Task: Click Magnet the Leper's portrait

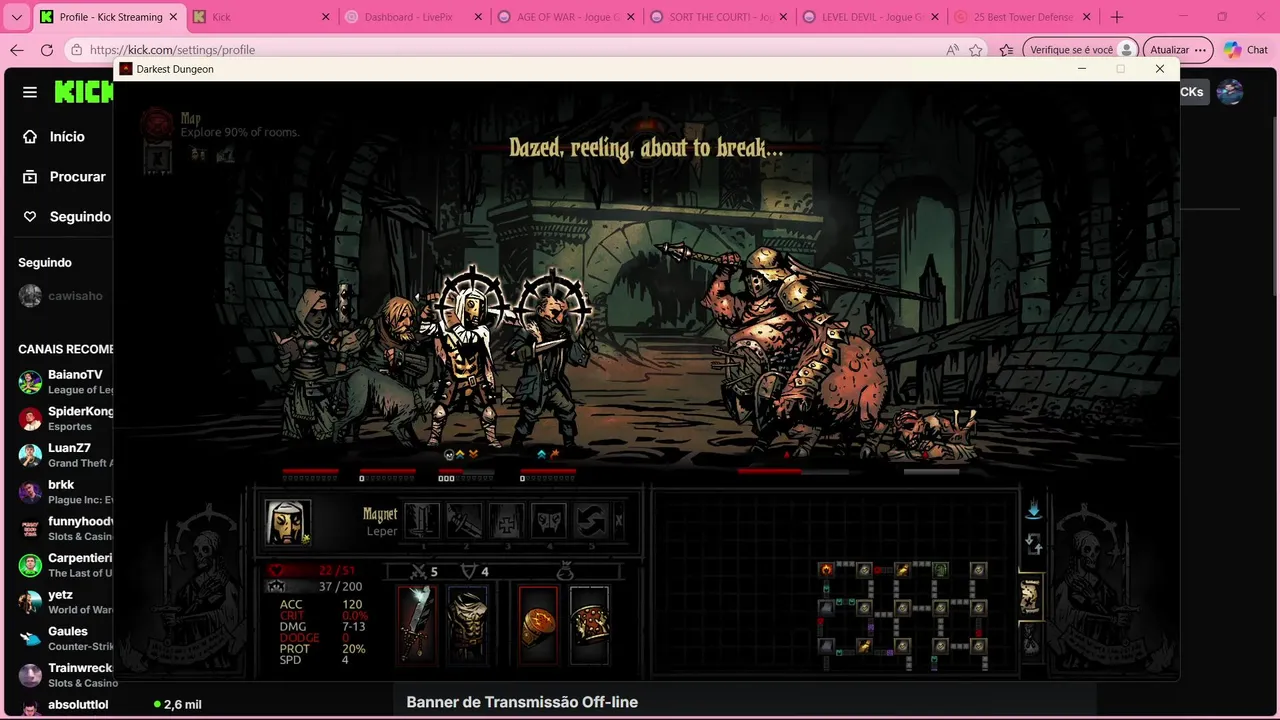Action: pos(288,522)
